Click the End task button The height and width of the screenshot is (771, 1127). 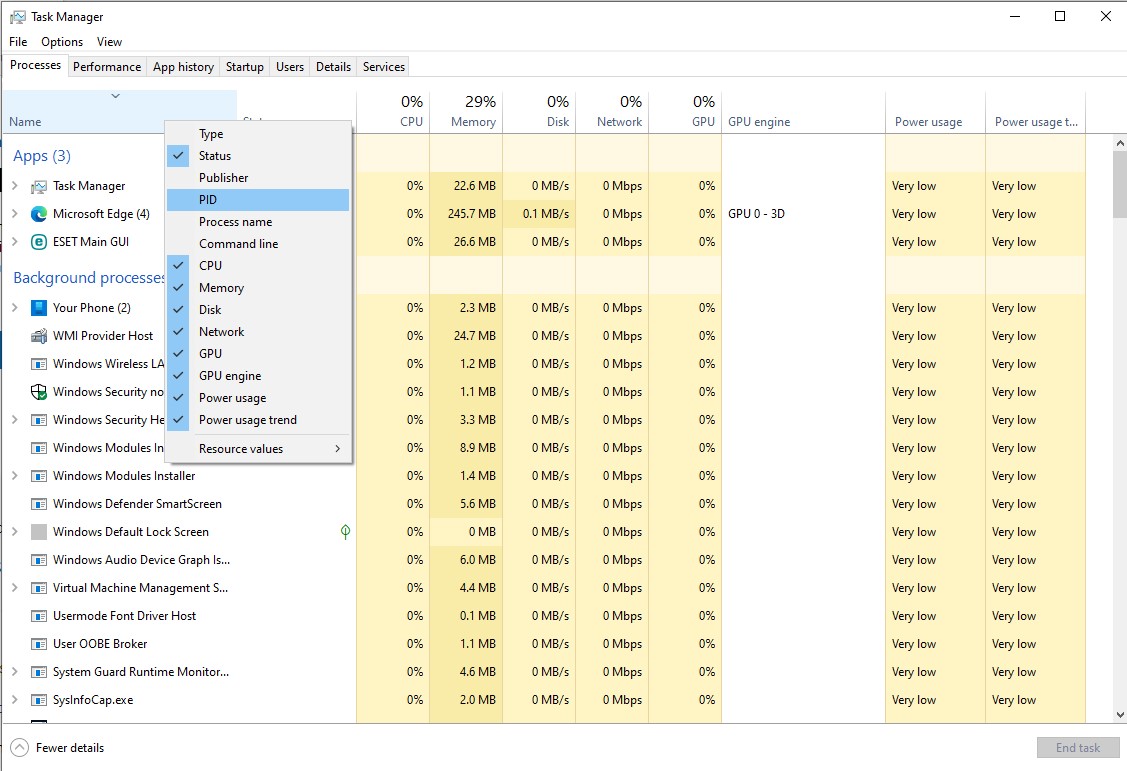point(1077,748)
